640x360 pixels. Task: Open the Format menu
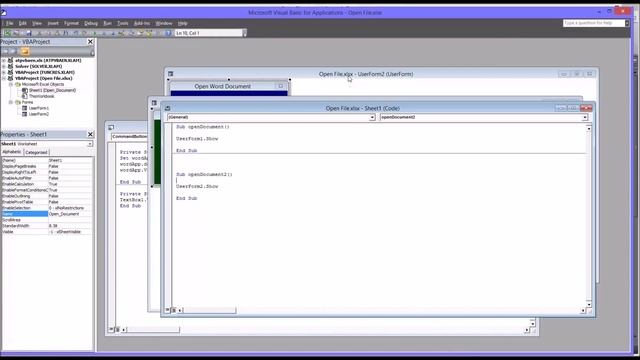71,23
